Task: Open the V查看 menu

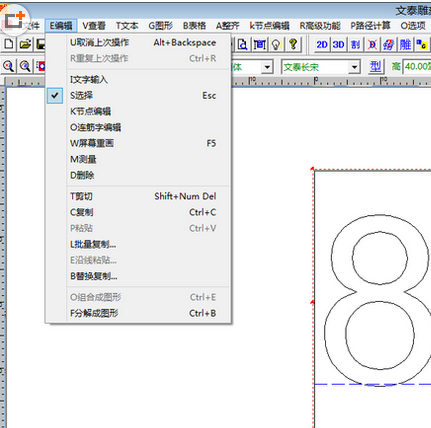Action: [x=94, y=26]
